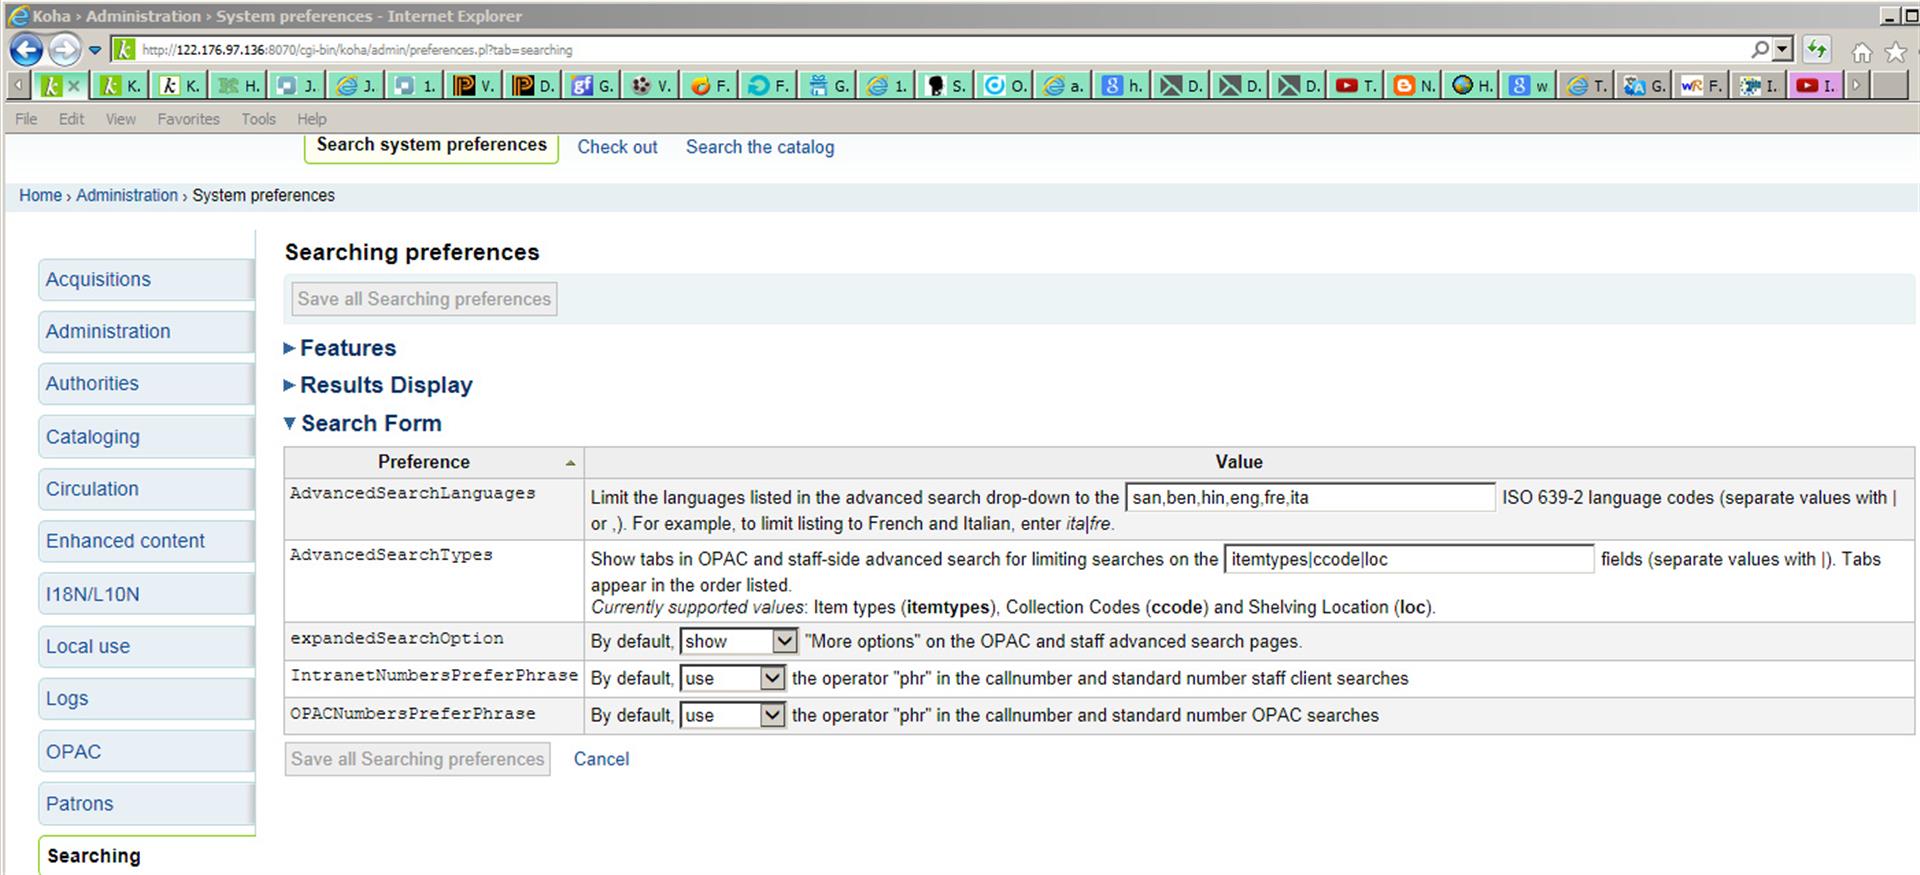Go to Home in the breadcrumb

tap(40, 195)
